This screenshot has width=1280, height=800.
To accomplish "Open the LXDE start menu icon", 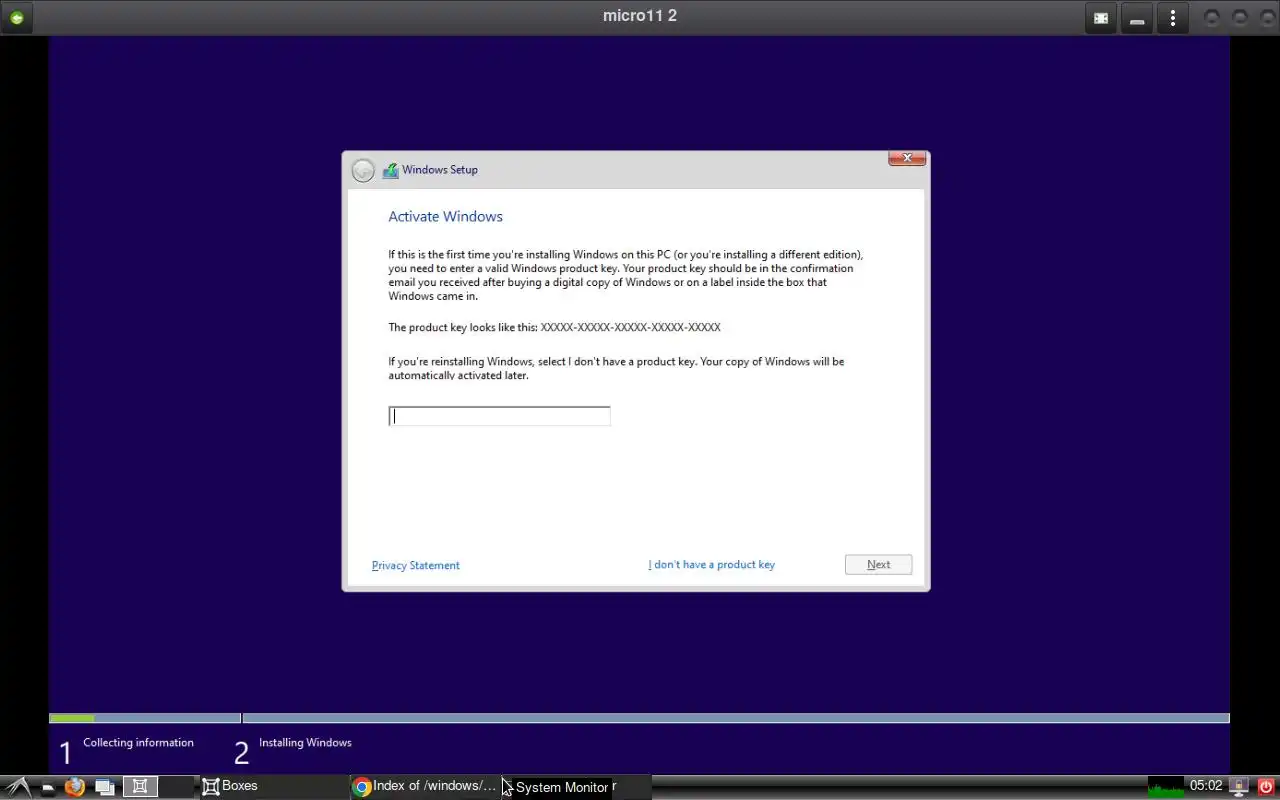I will 17,787.
